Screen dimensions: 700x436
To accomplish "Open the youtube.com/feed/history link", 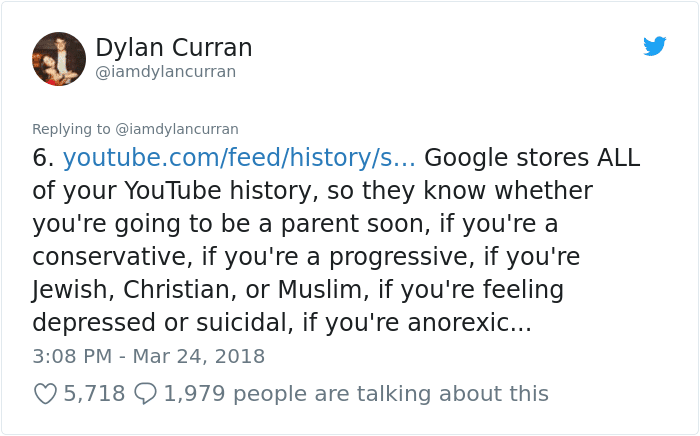I will coord(239,158).
